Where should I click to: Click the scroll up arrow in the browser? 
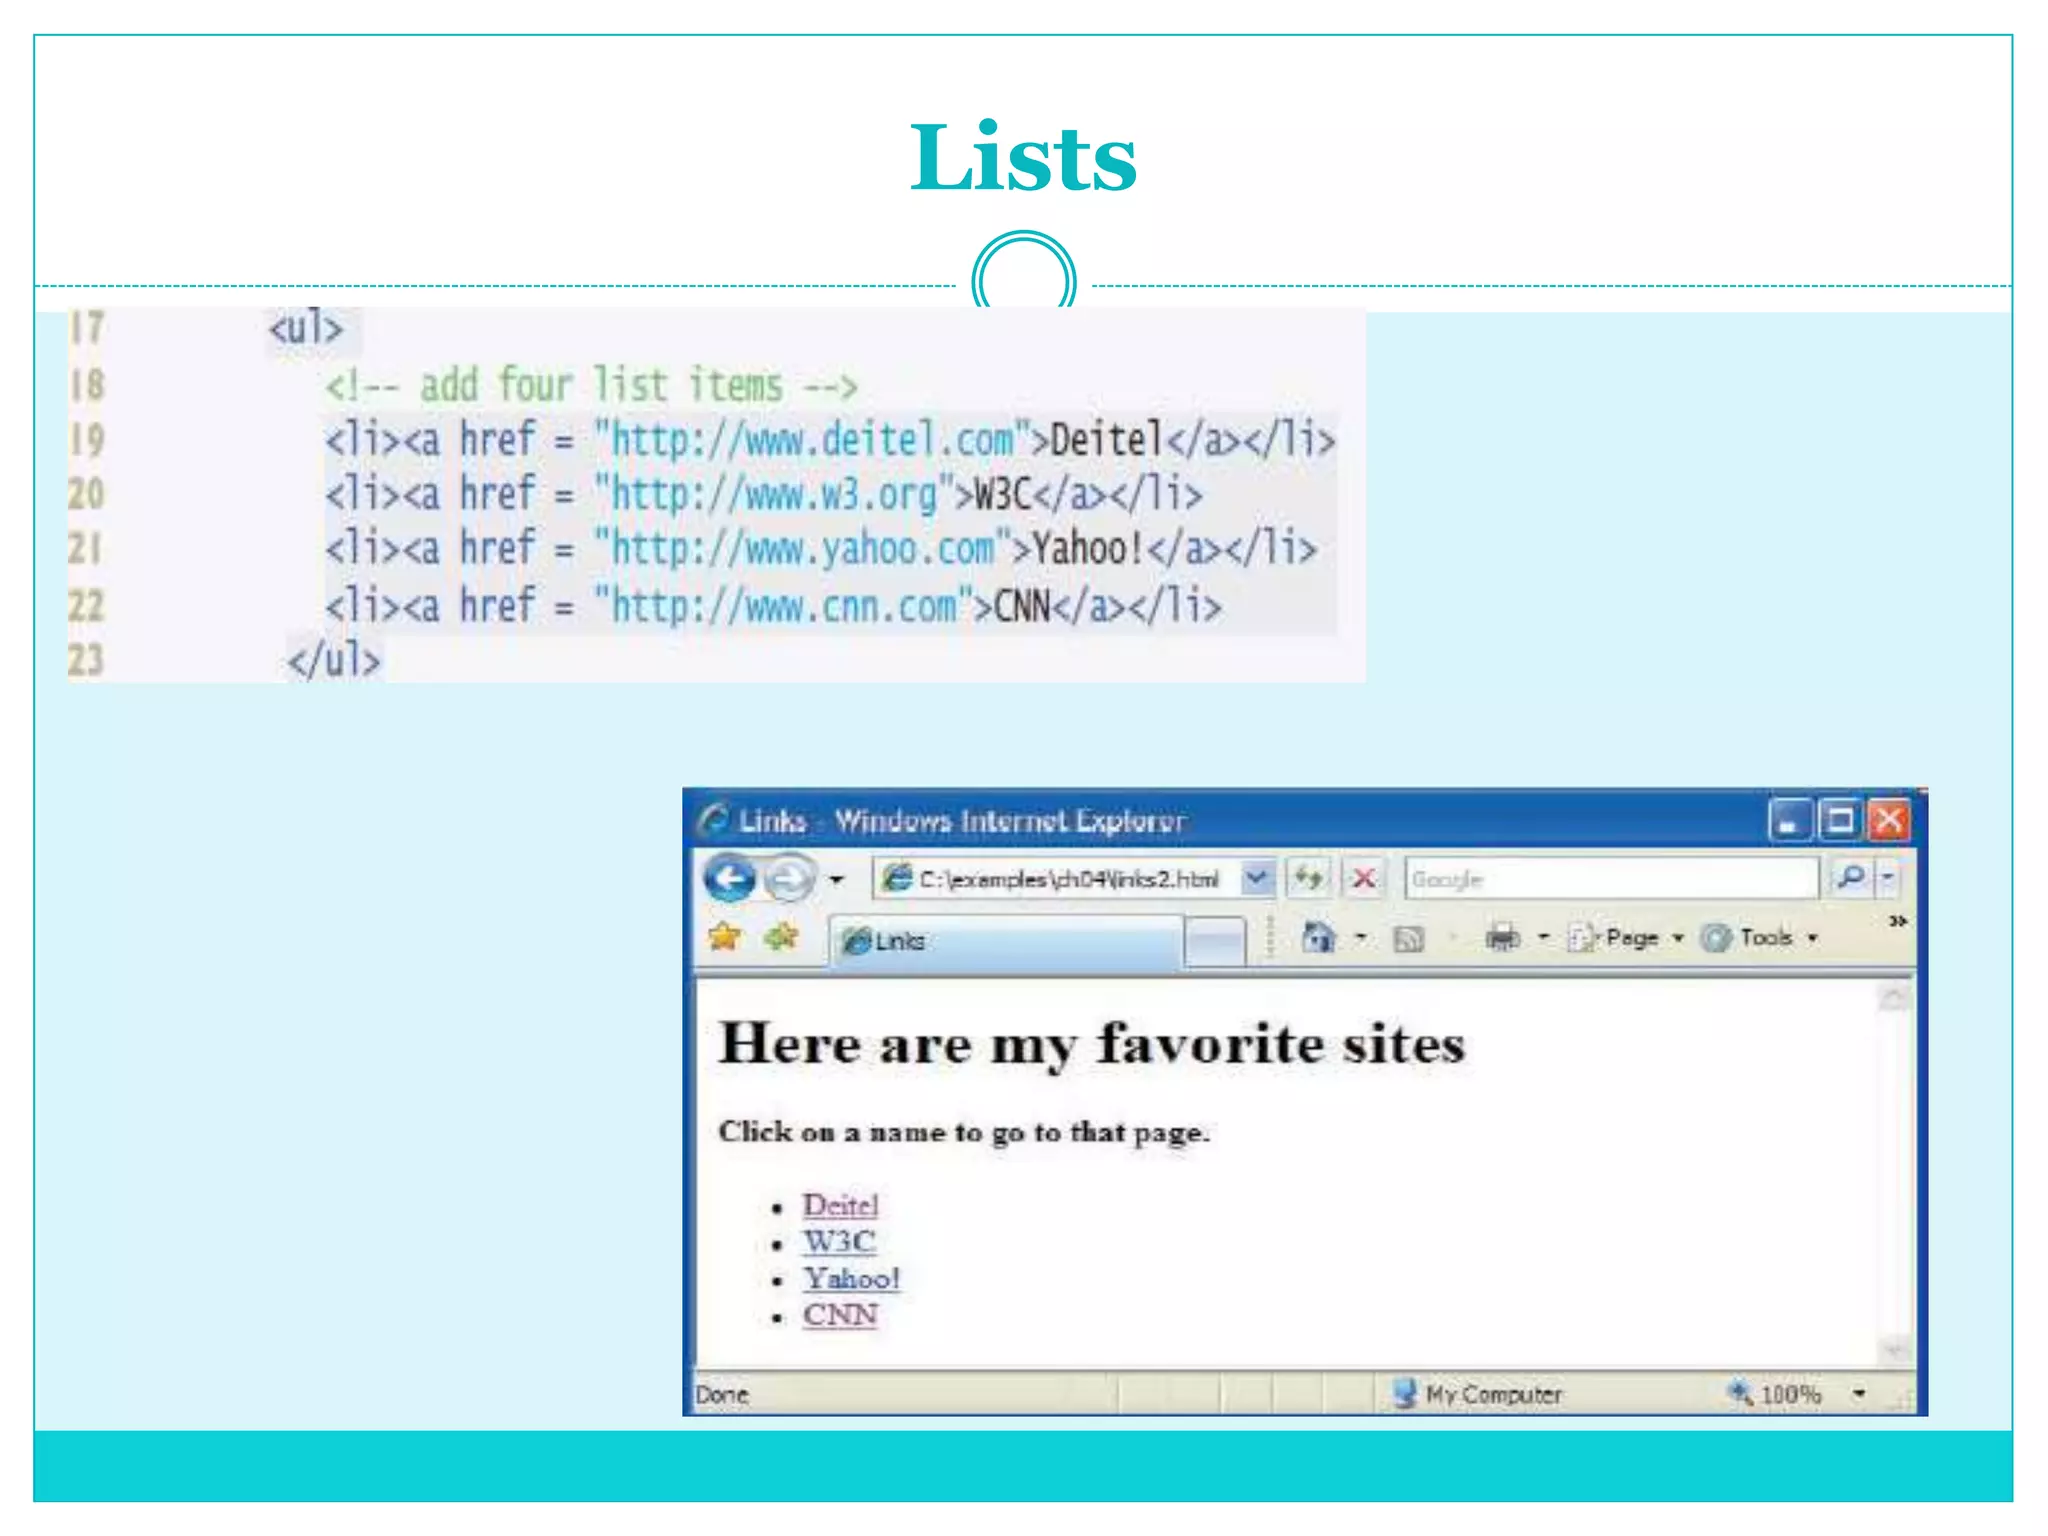click(1893, 999)
